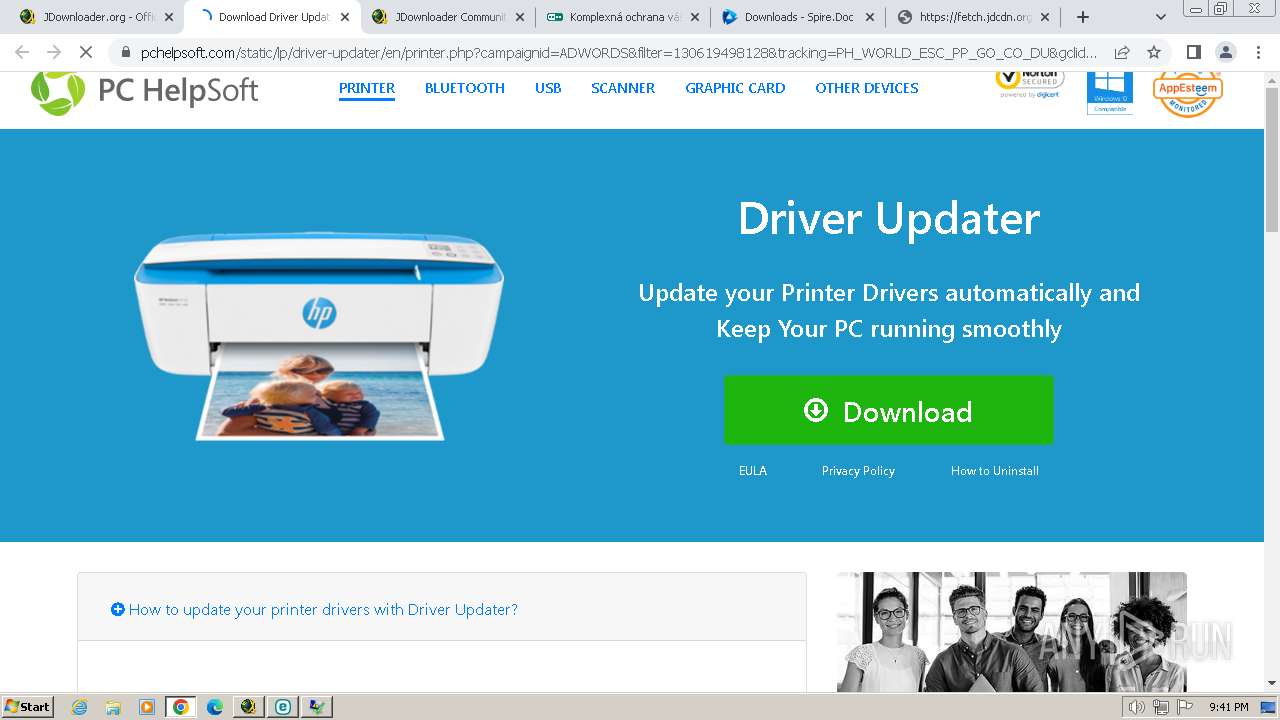Viewport: 1280px width, 720px height.
Task: Select the Chrome taskbar icon
Action: pyautogui.click(x=181, y=707)
